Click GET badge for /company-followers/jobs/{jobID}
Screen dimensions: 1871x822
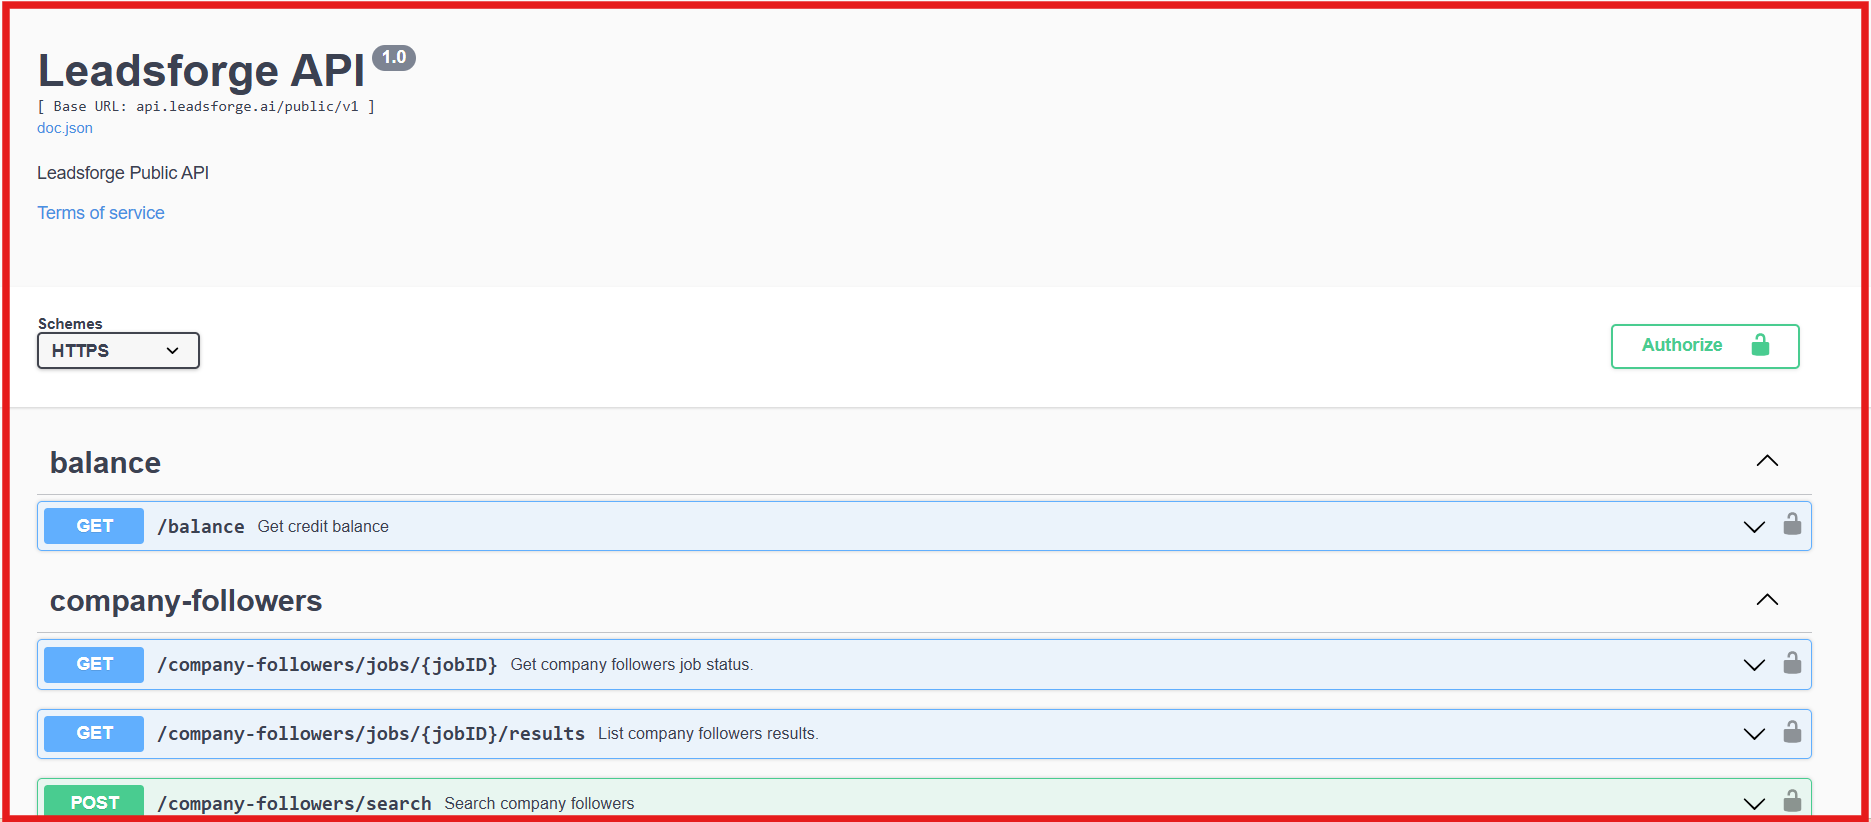94,664
